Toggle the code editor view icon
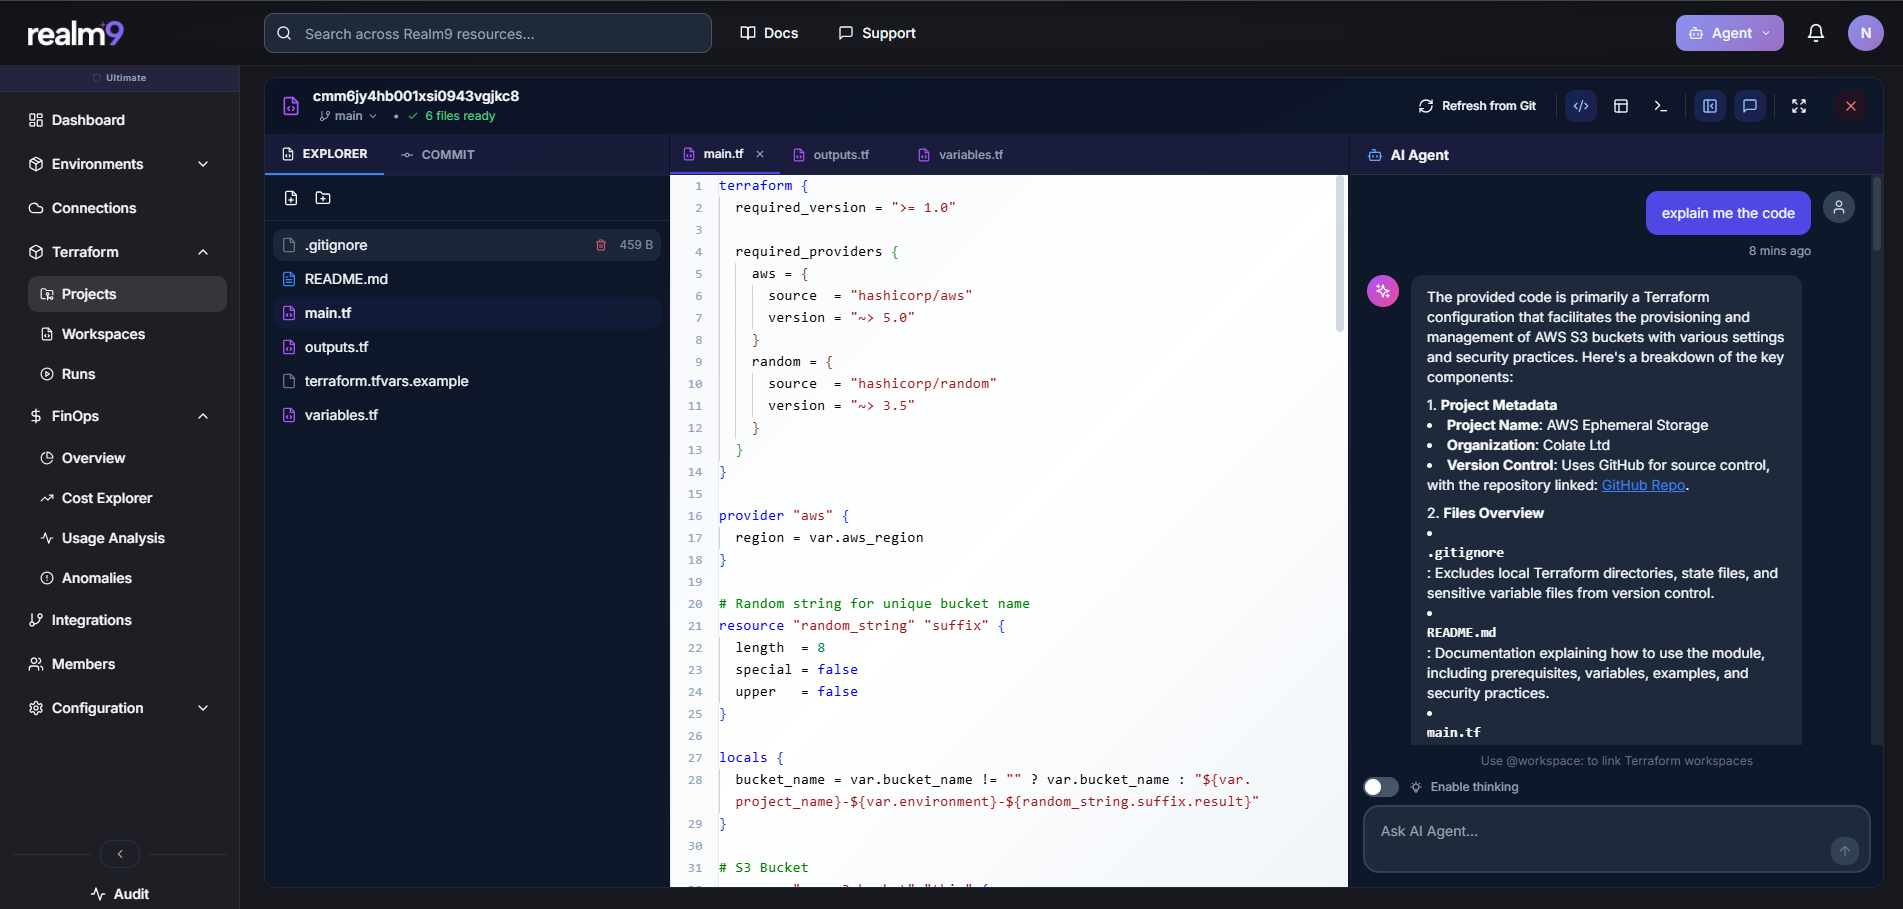 click(1580, 105)
